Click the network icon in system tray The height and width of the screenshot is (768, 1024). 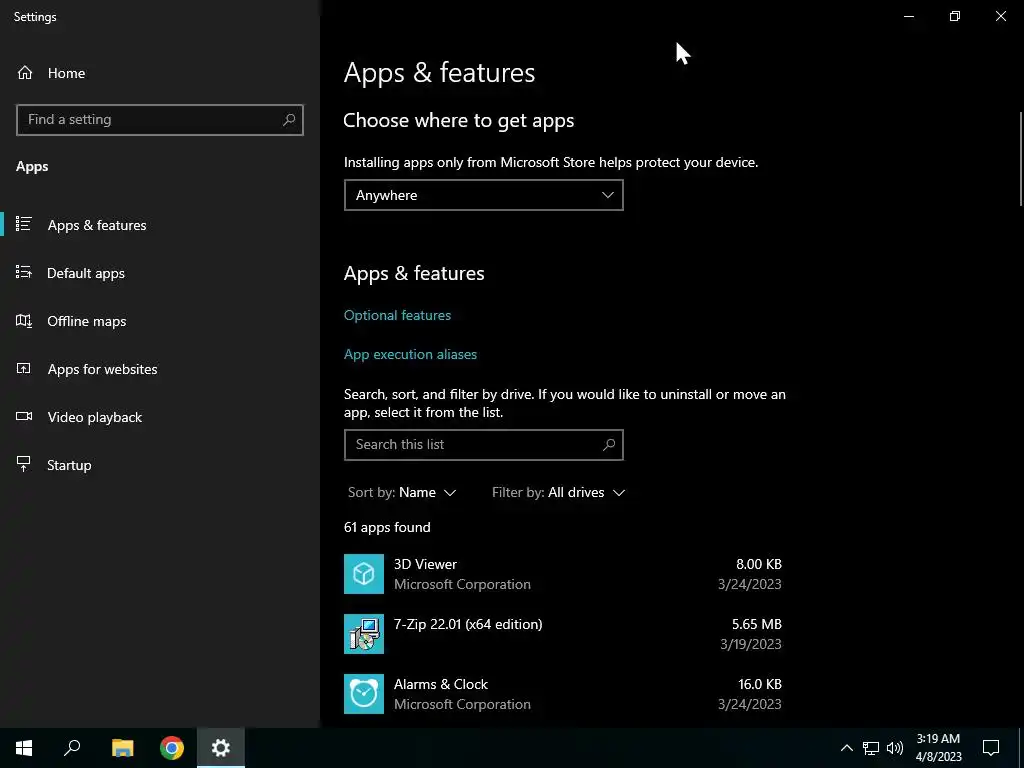point(871,748)
